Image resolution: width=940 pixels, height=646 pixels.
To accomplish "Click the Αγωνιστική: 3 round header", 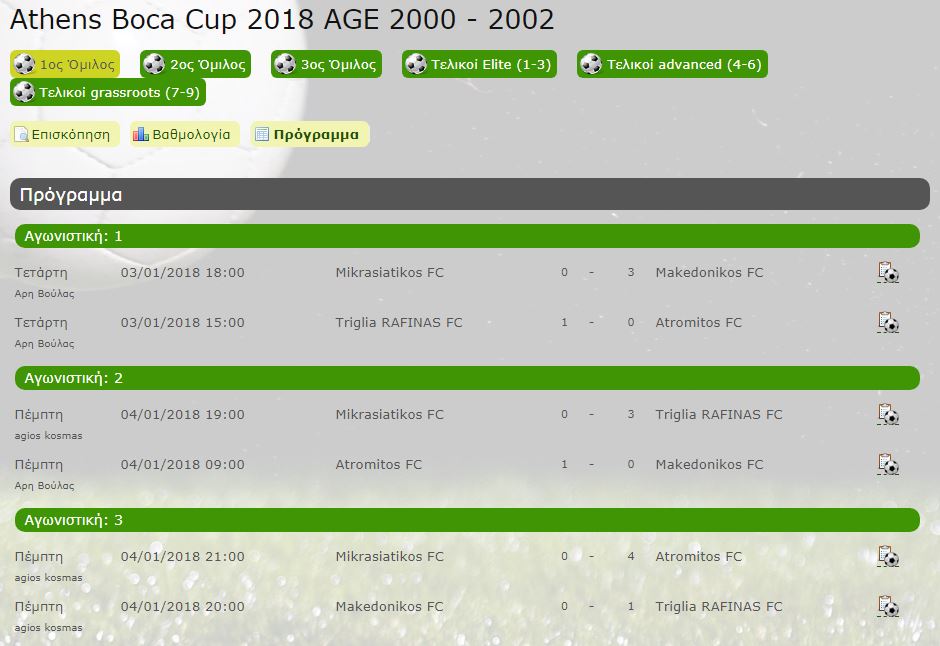I will [x=467, y=520].
